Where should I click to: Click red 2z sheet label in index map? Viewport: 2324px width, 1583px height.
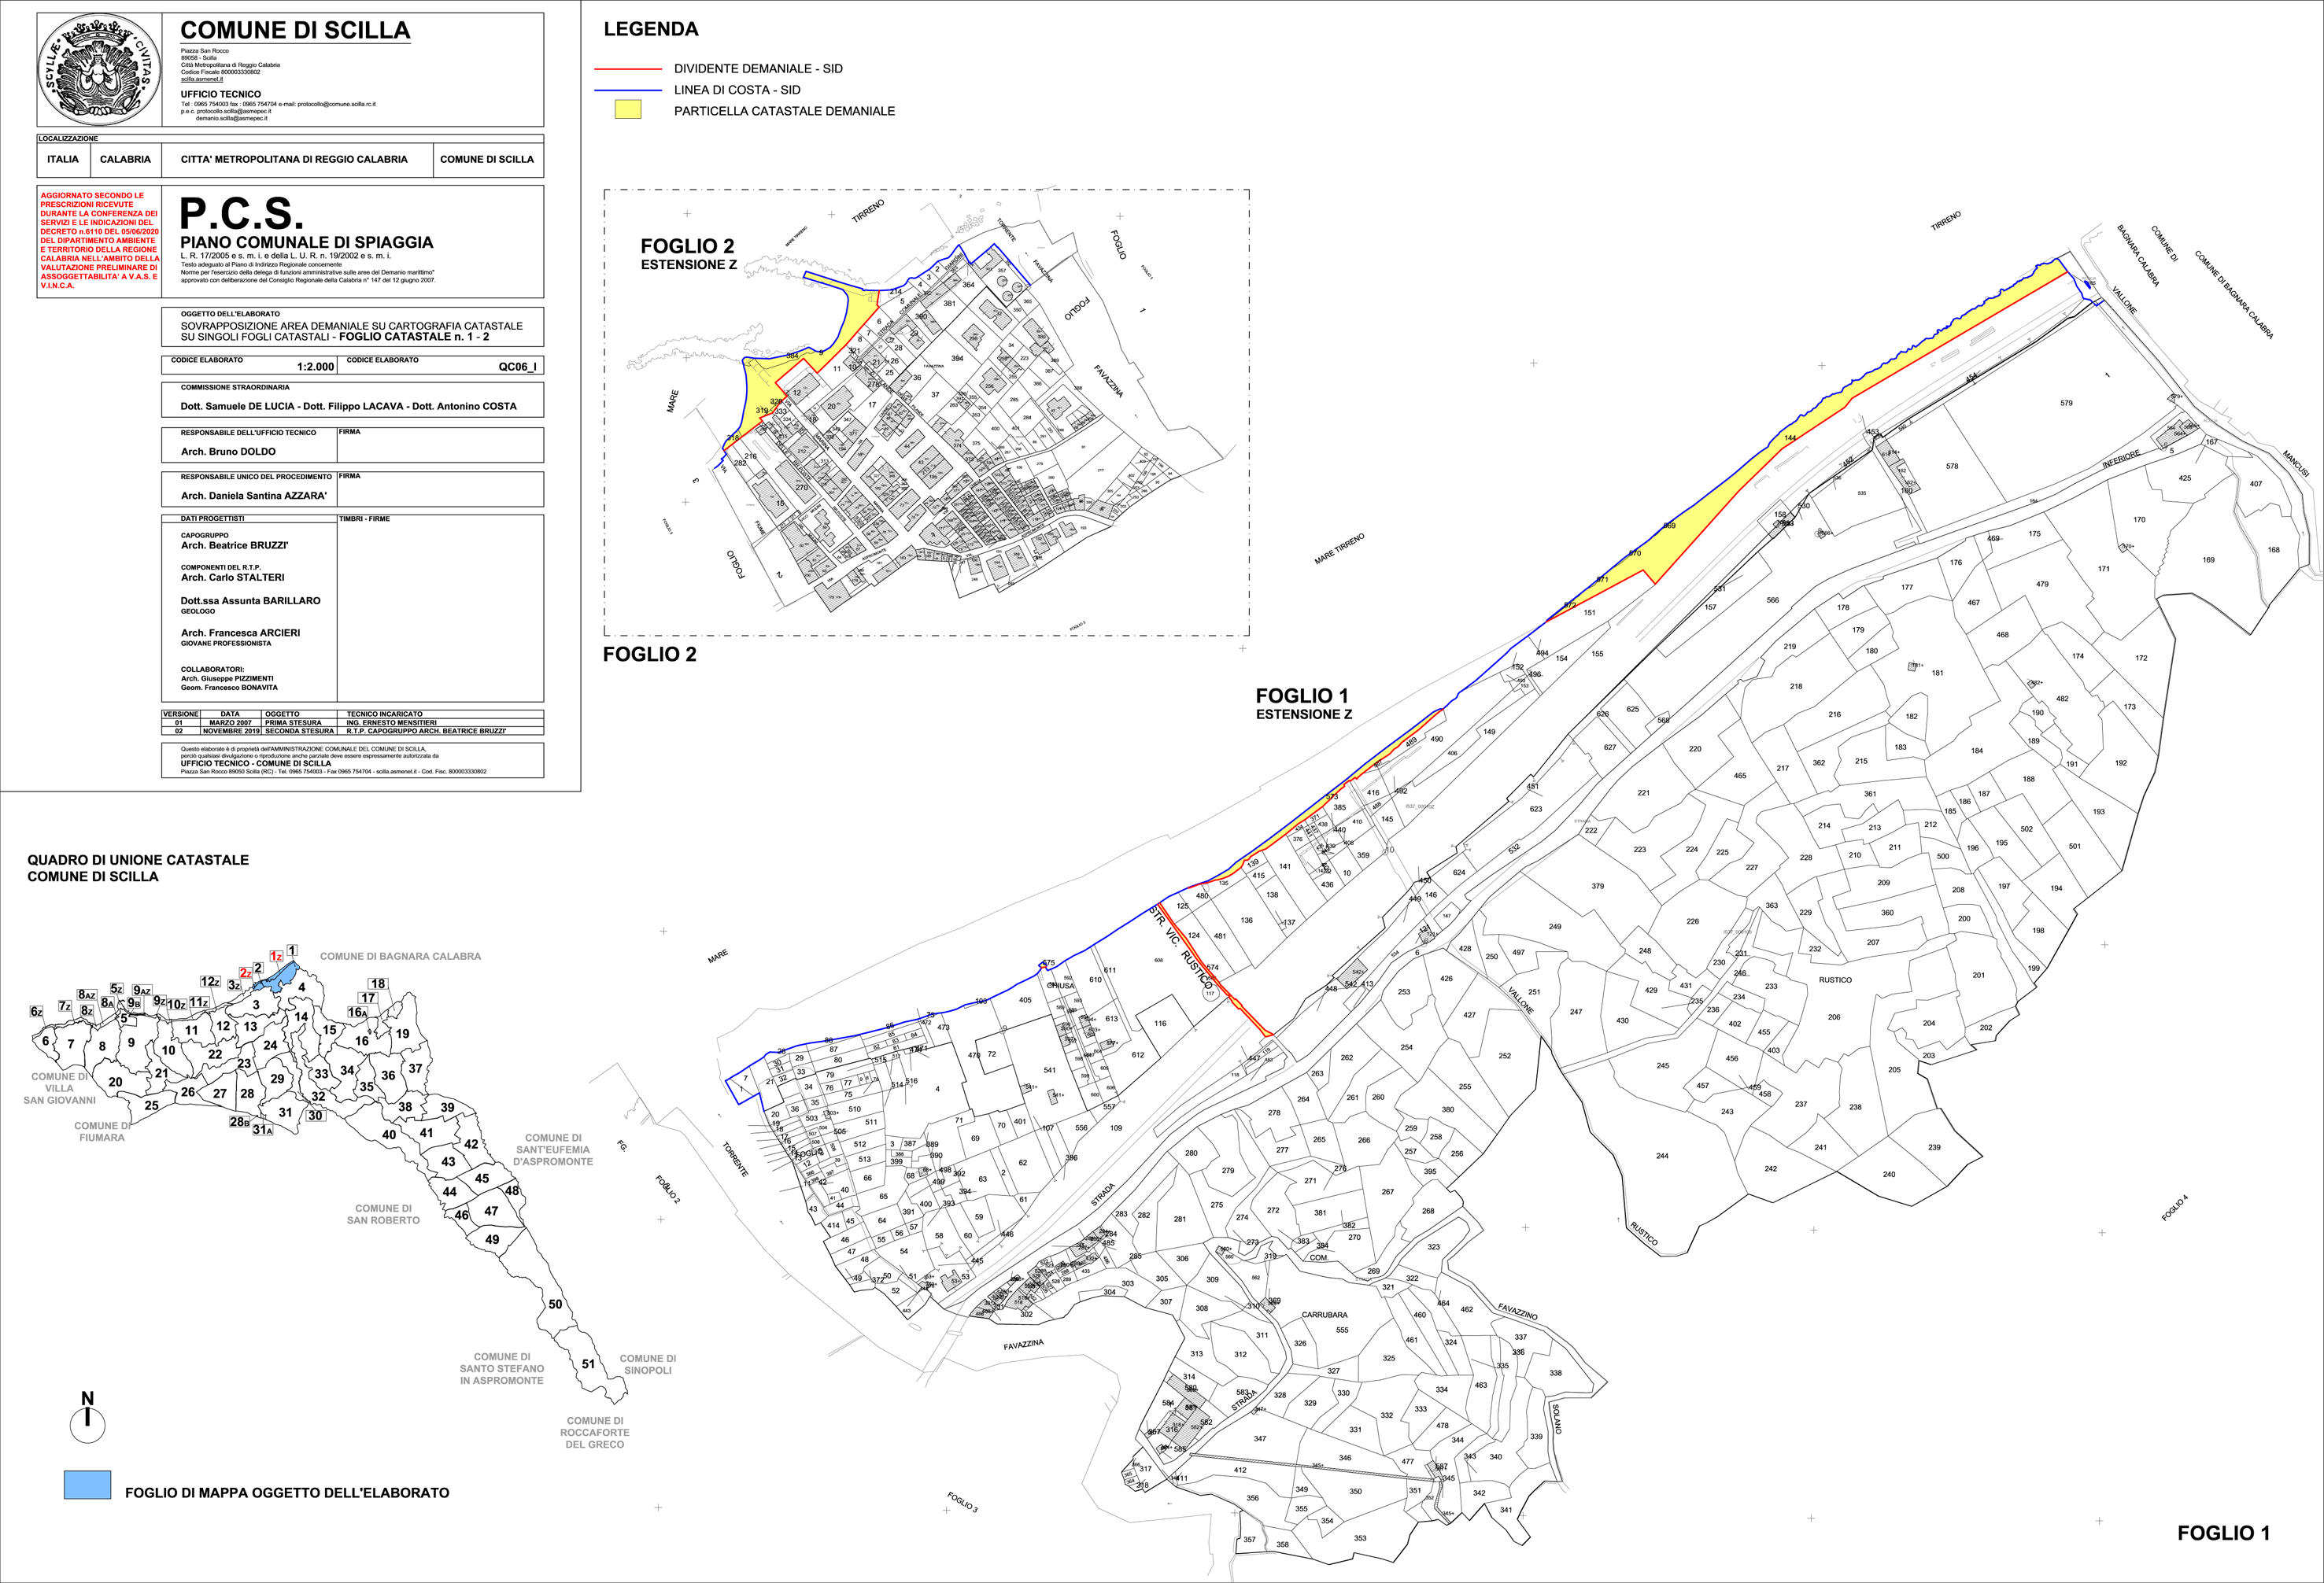pyautogui.click(x=245, y=972)
